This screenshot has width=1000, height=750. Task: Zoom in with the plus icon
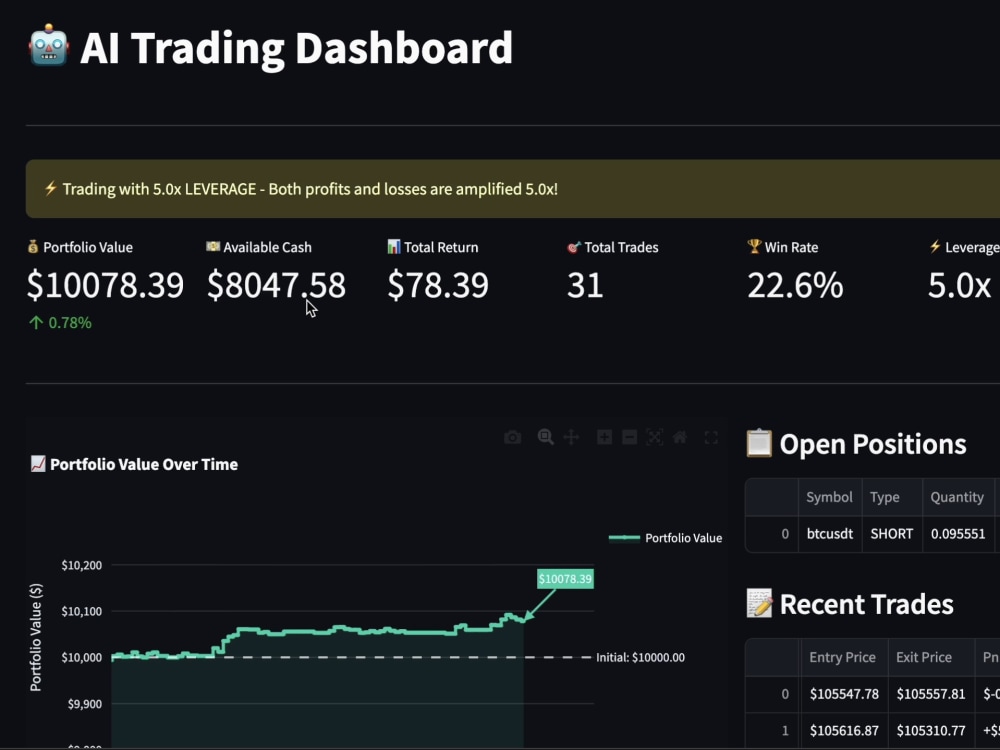(x=605, y=437)
